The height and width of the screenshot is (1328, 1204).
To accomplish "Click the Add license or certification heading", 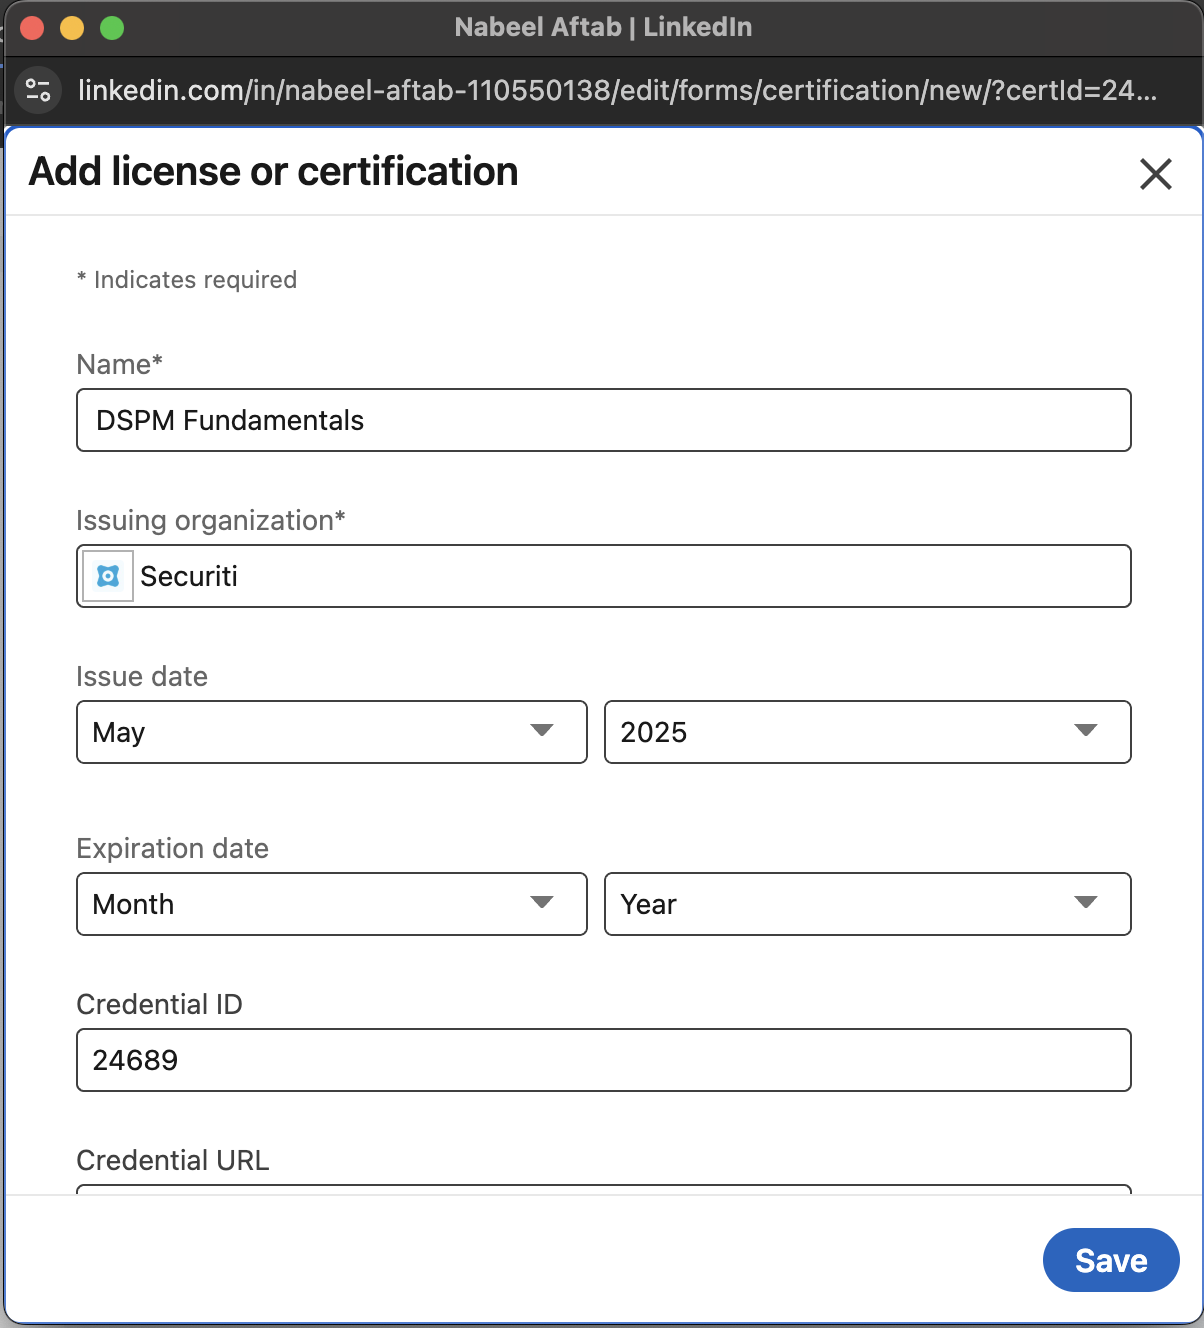I will tap(274, 172).
